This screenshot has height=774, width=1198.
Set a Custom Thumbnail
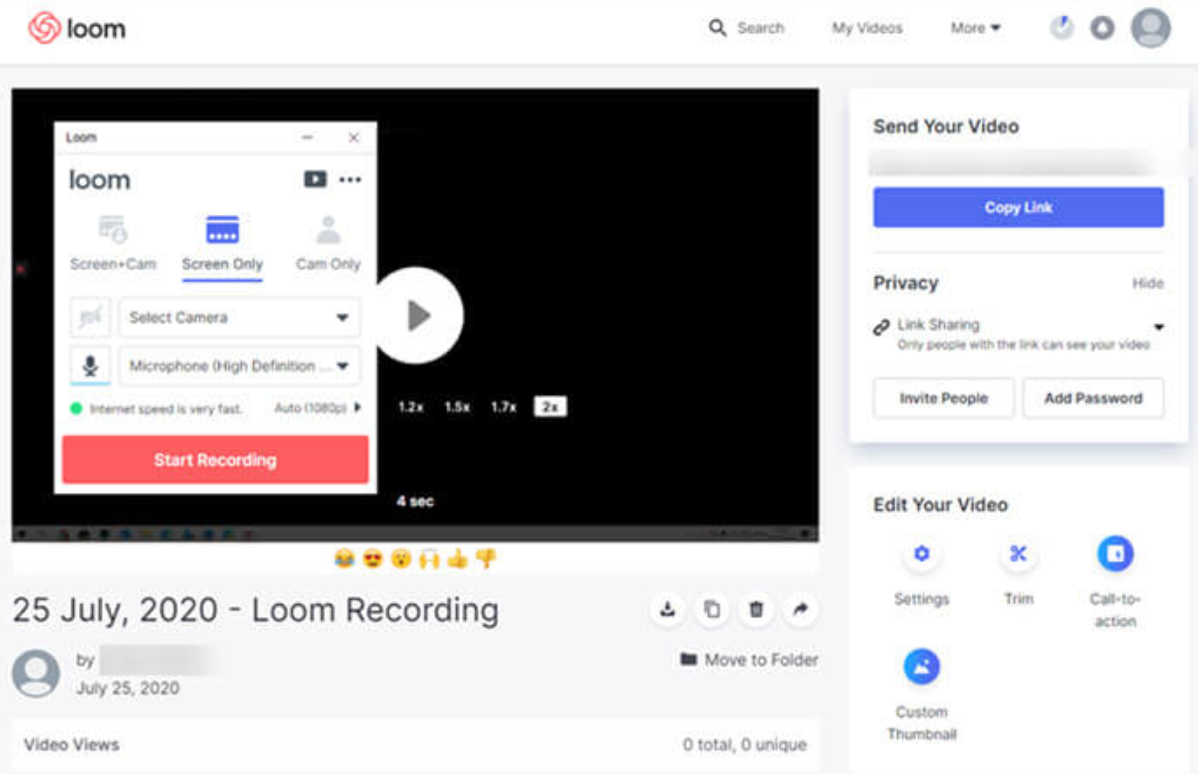coord(921,667)
